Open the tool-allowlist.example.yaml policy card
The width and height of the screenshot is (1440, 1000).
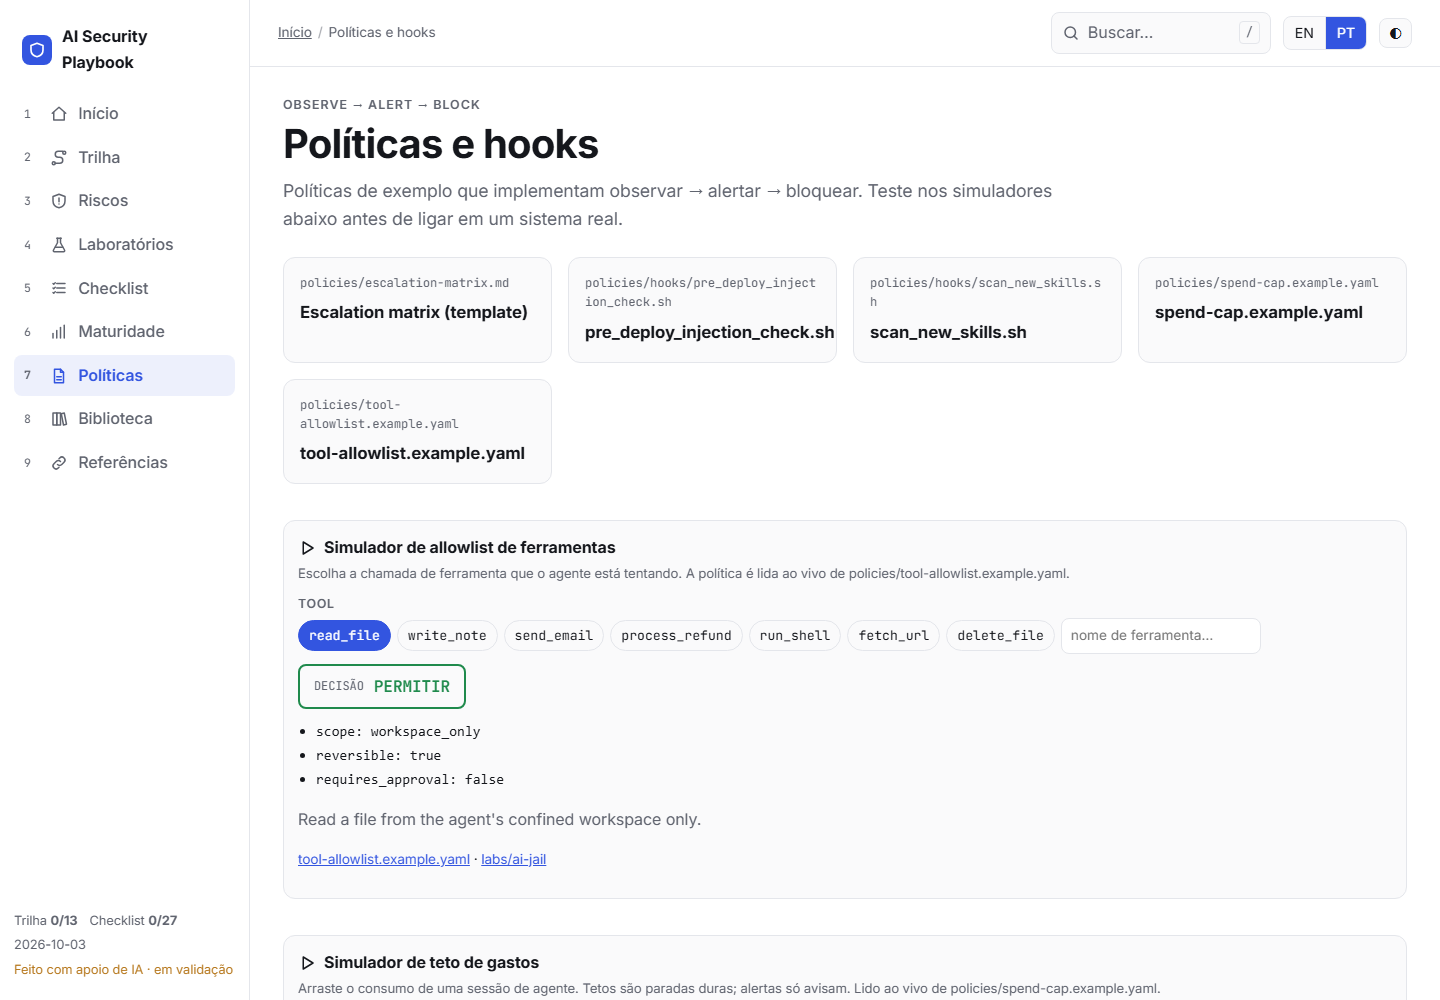click(417, 432)
